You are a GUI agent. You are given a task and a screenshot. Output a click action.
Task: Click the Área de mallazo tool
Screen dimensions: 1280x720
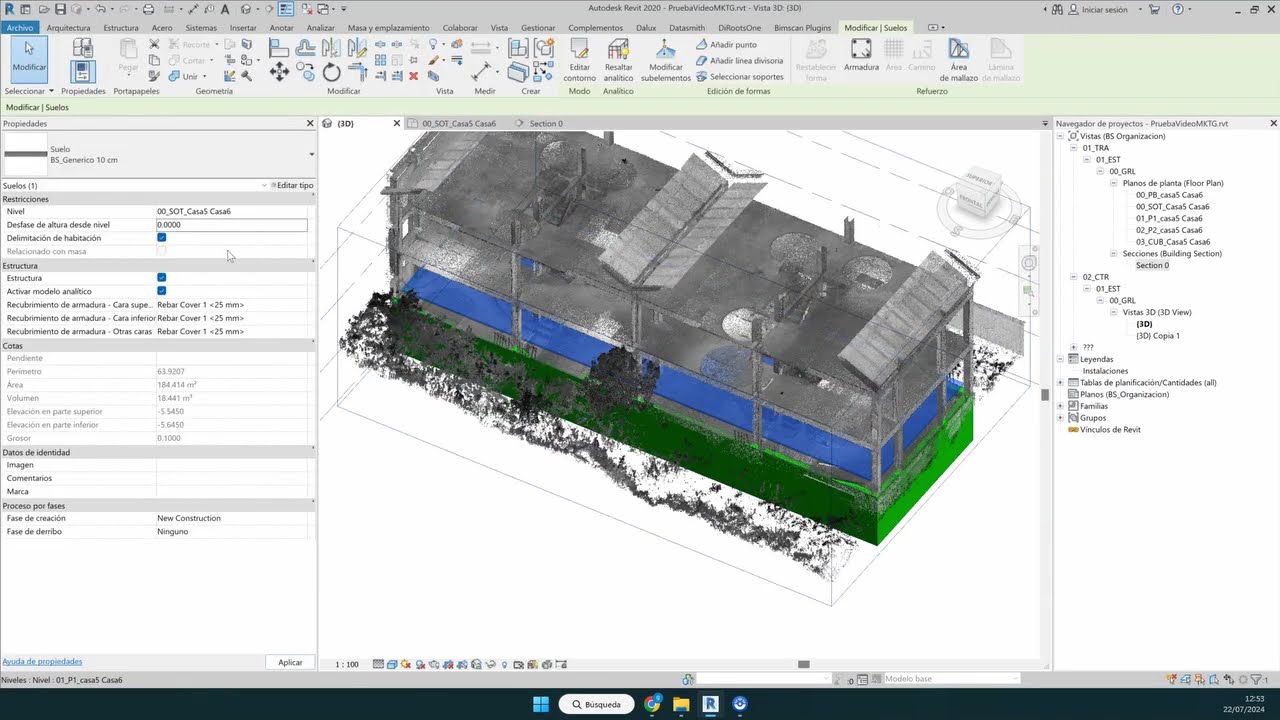[x=958, y=60]
